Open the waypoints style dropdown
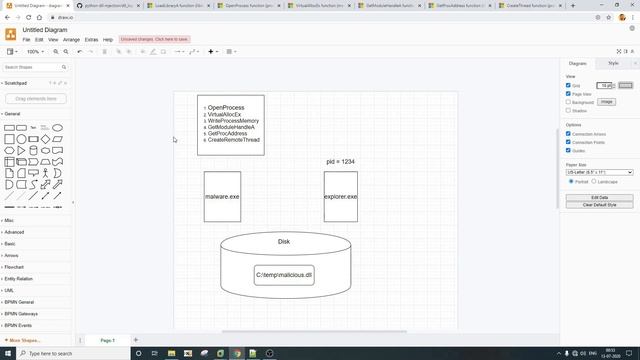The height and width of the screenshot is (360, 640). point(194,52)
